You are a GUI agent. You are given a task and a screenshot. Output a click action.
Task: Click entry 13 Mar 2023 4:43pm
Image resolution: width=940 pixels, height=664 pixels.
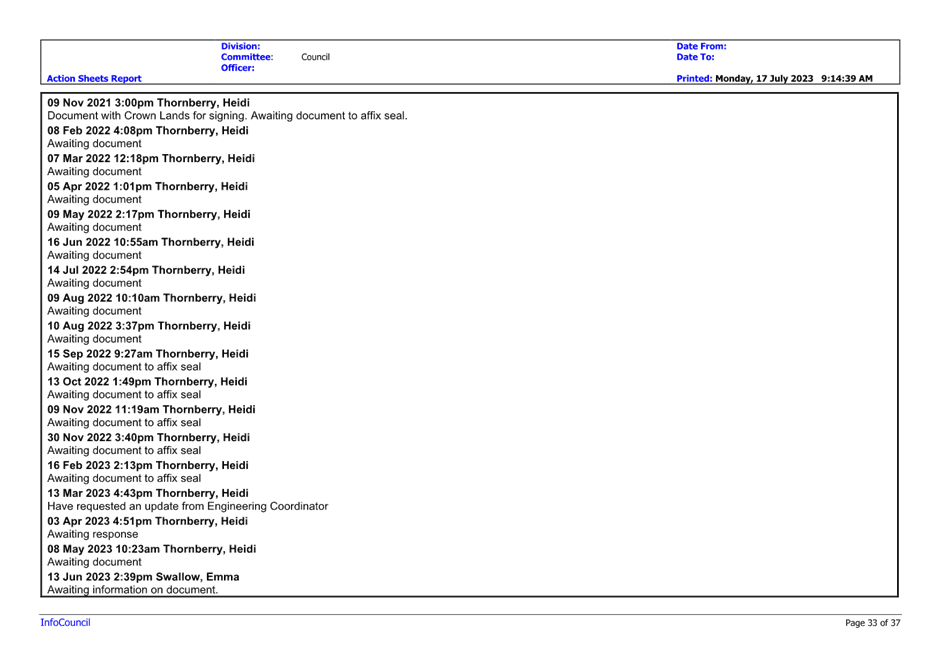click(x=148, y=493)
